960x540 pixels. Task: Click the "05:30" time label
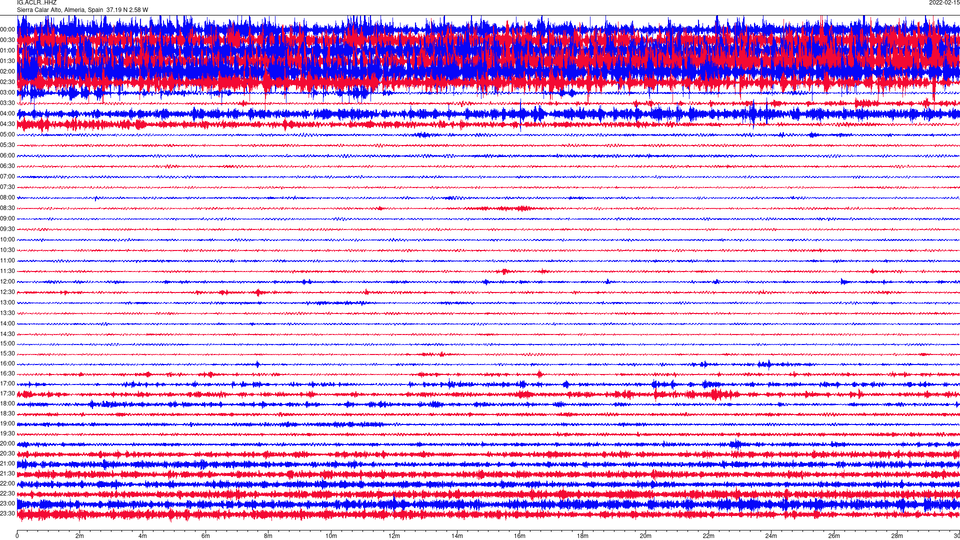pos(7,145)
